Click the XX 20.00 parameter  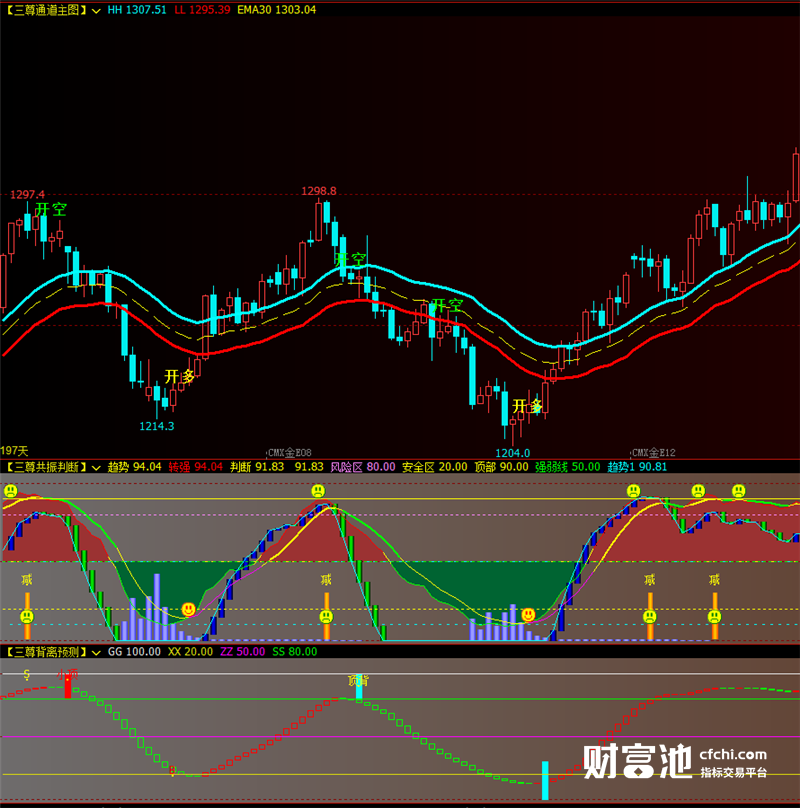(x=190, y=651)
